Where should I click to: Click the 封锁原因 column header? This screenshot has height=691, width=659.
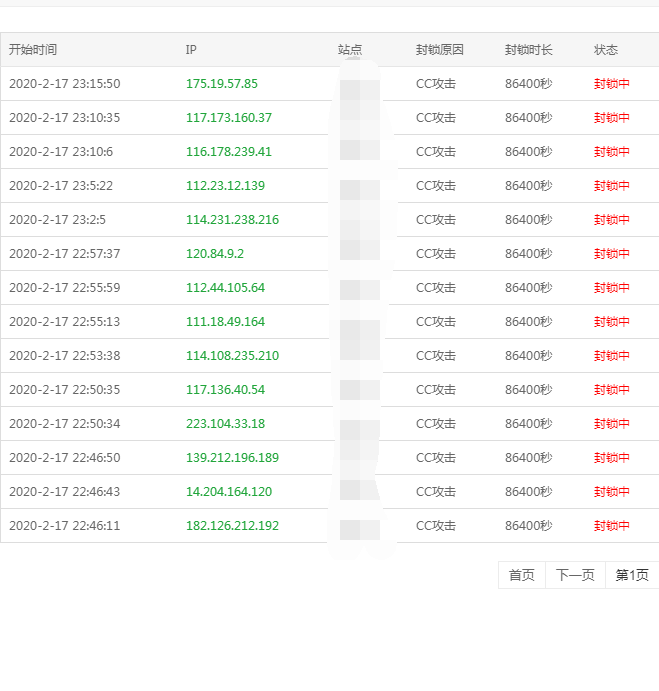click(x=440, y=50)
